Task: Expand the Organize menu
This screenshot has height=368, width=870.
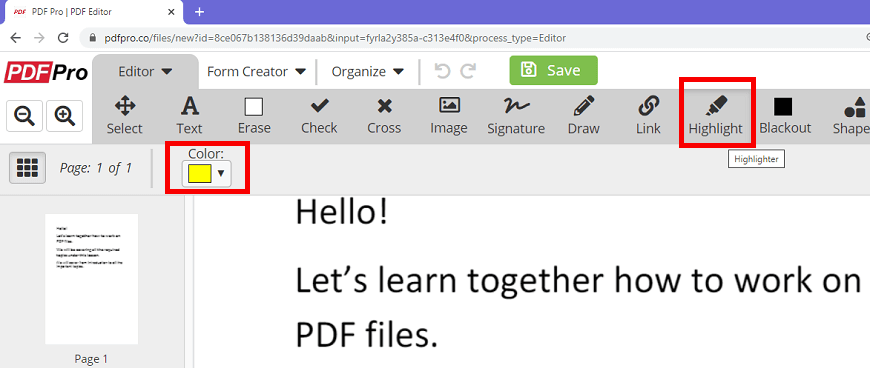Action: [368, 72]
